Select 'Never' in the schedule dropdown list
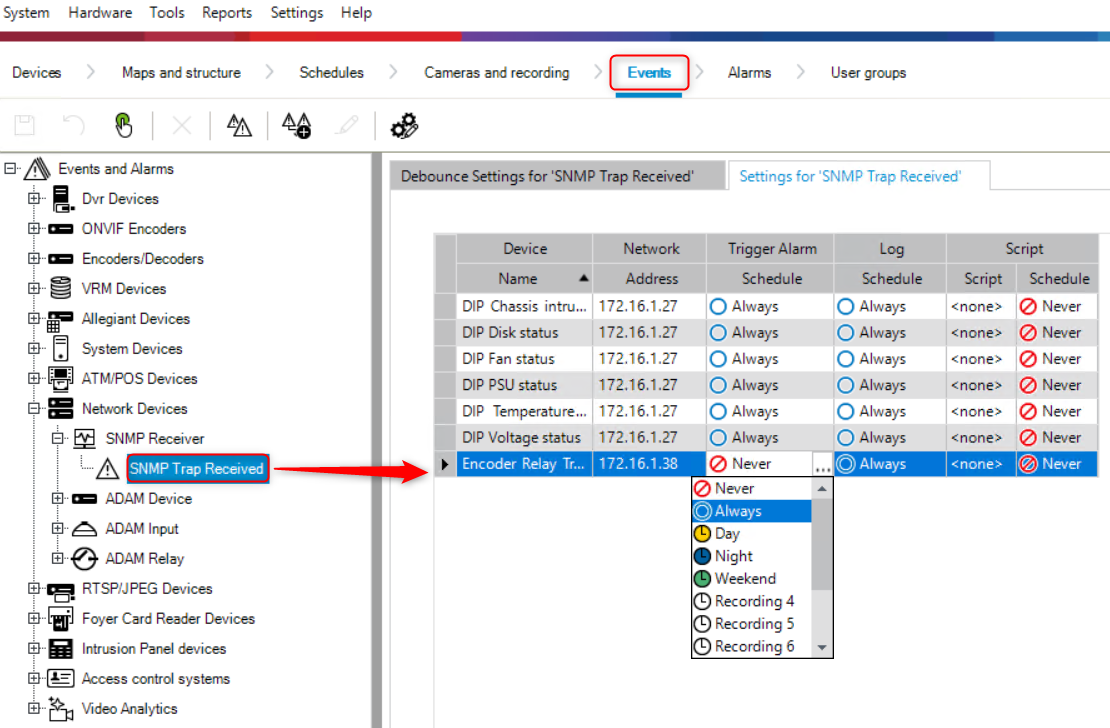The width and height of the screenshot is (1110, 728). (734, 489)
